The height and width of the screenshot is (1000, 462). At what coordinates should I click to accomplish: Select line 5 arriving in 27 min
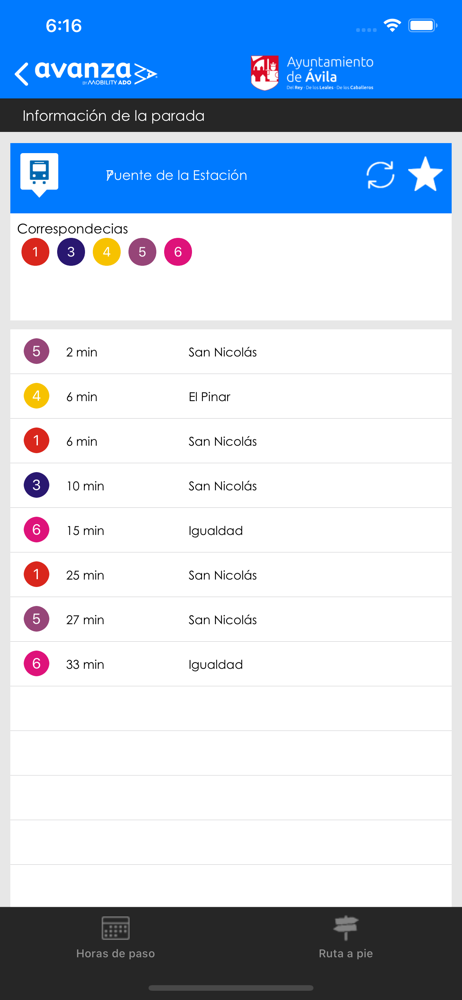(x=231, y=620)
